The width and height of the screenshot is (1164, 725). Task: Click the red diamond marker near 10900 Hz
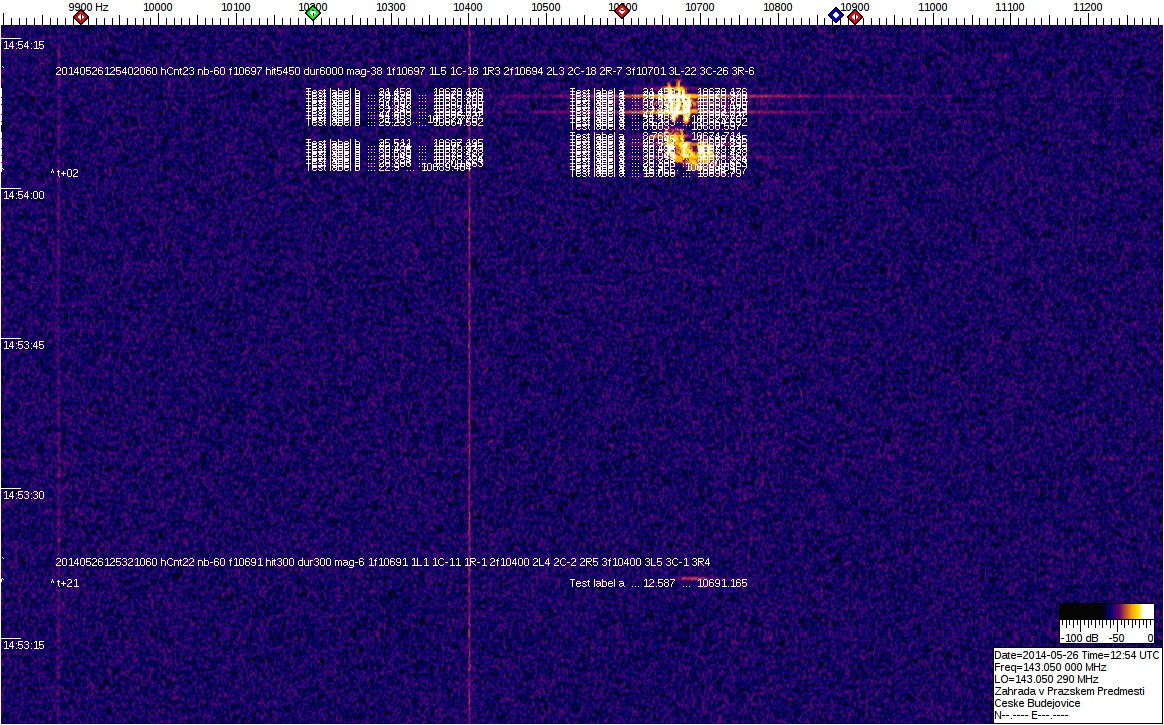click(855, 16)
